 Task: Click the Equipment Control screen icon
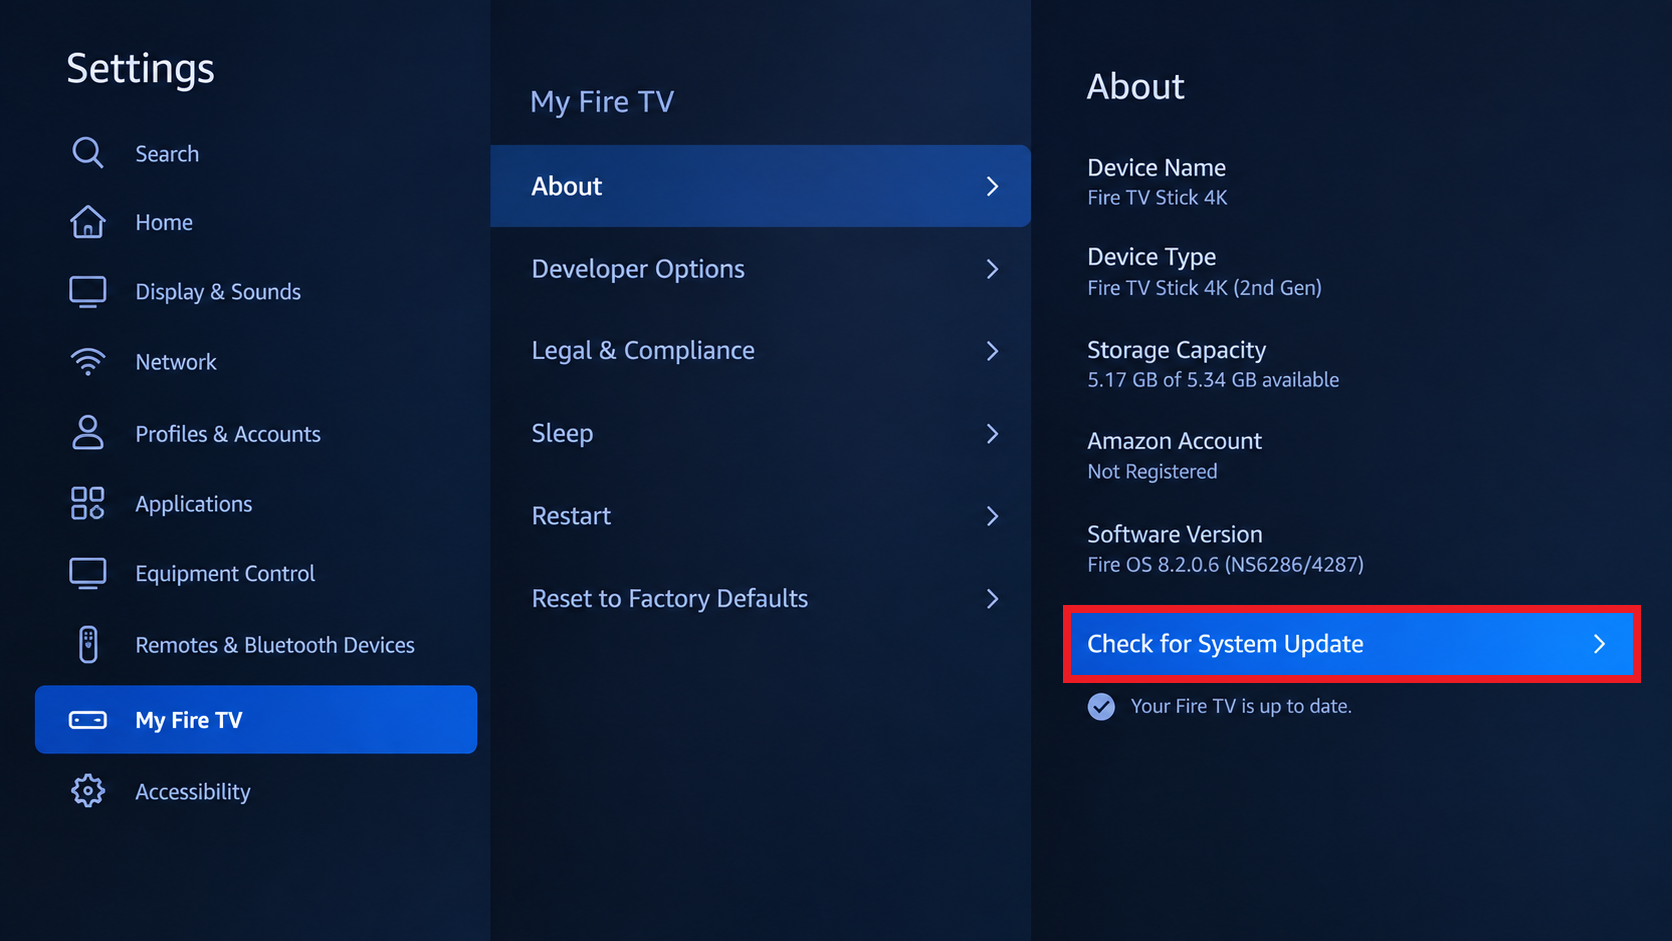88,574
